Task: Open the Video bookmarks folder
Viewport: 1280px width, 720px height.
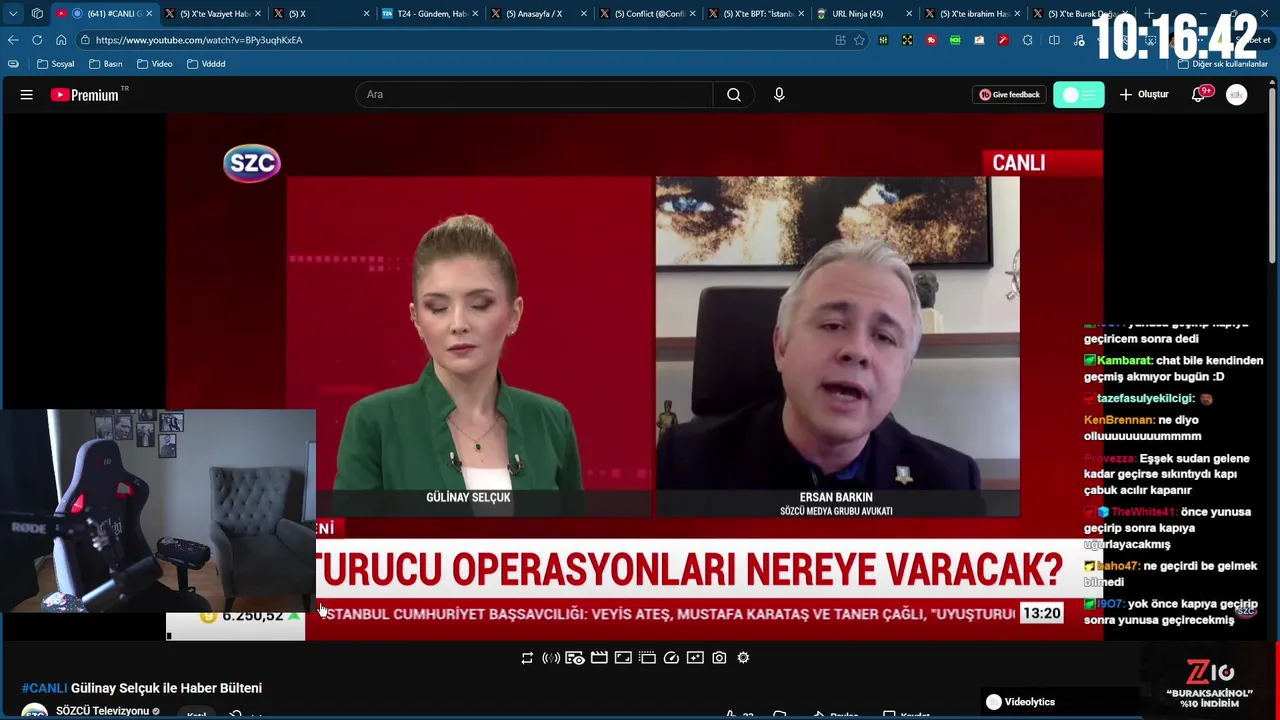Action: (155, 64)
